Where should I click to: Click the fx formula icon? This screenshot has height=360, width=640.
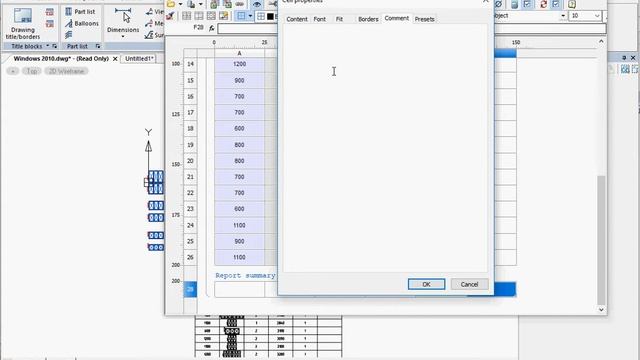pyautogui.click(x=211, y=28)
